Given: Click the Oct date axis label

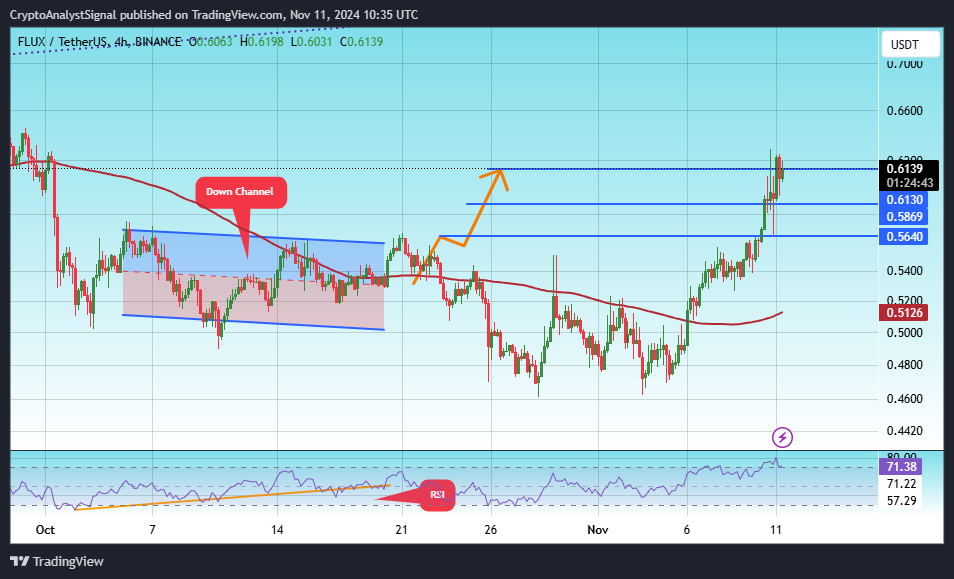Looking at the screenshot, I should [46, 530].
